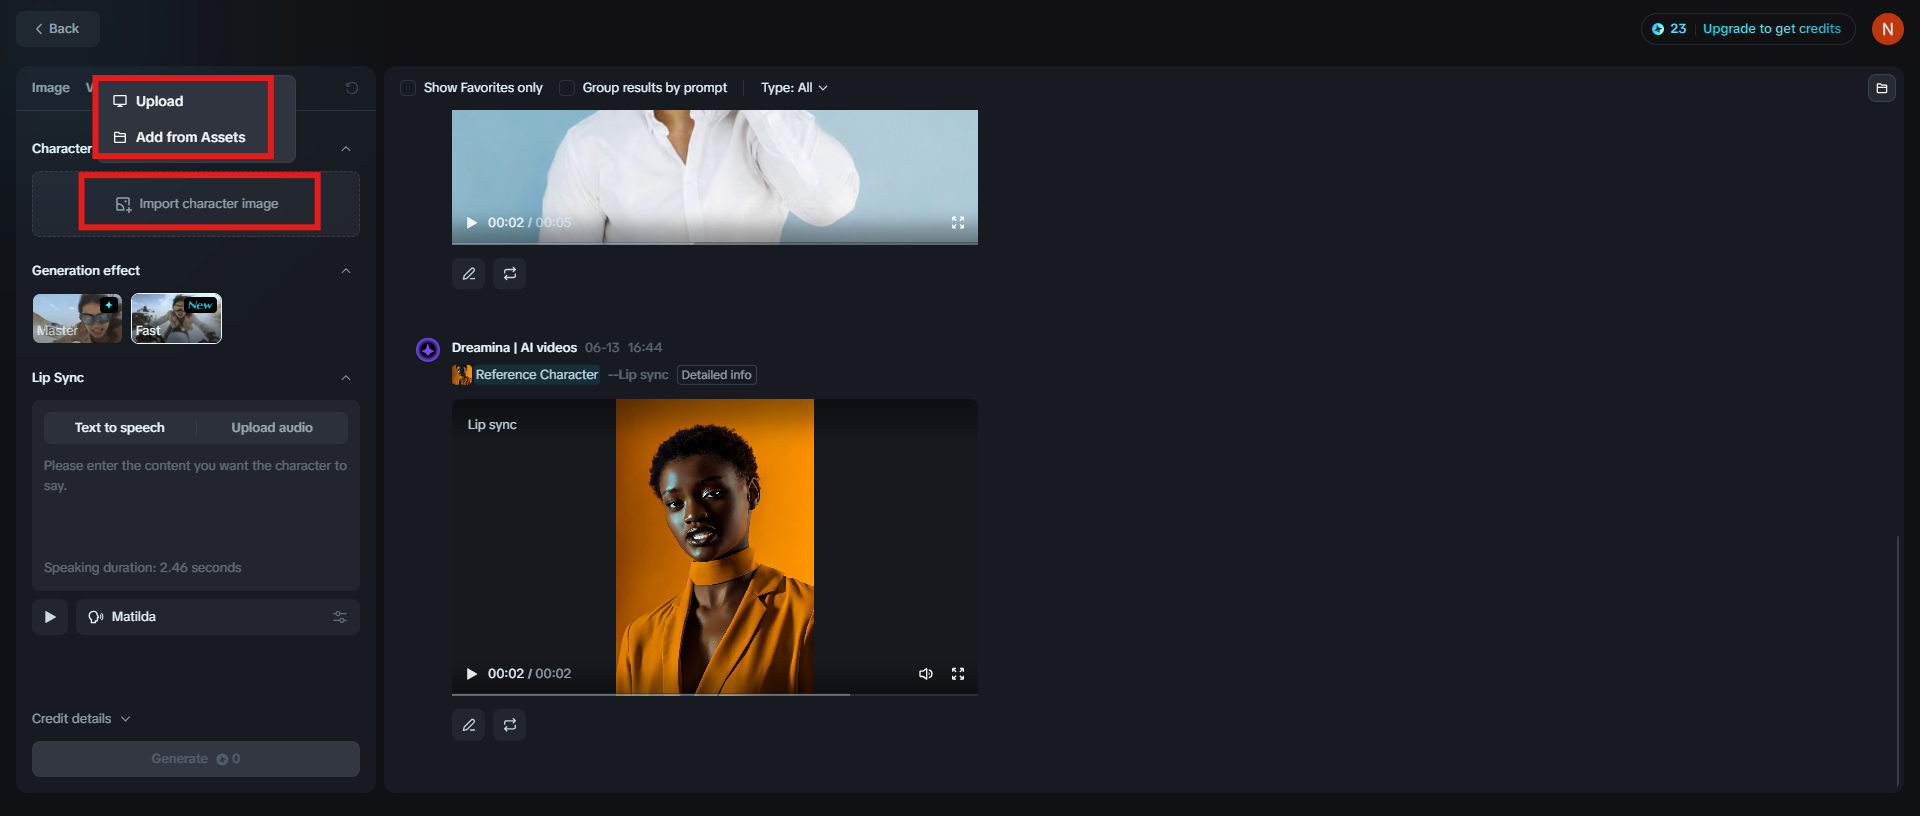
Task: Play the white shirt video
Action: (472, 223)
